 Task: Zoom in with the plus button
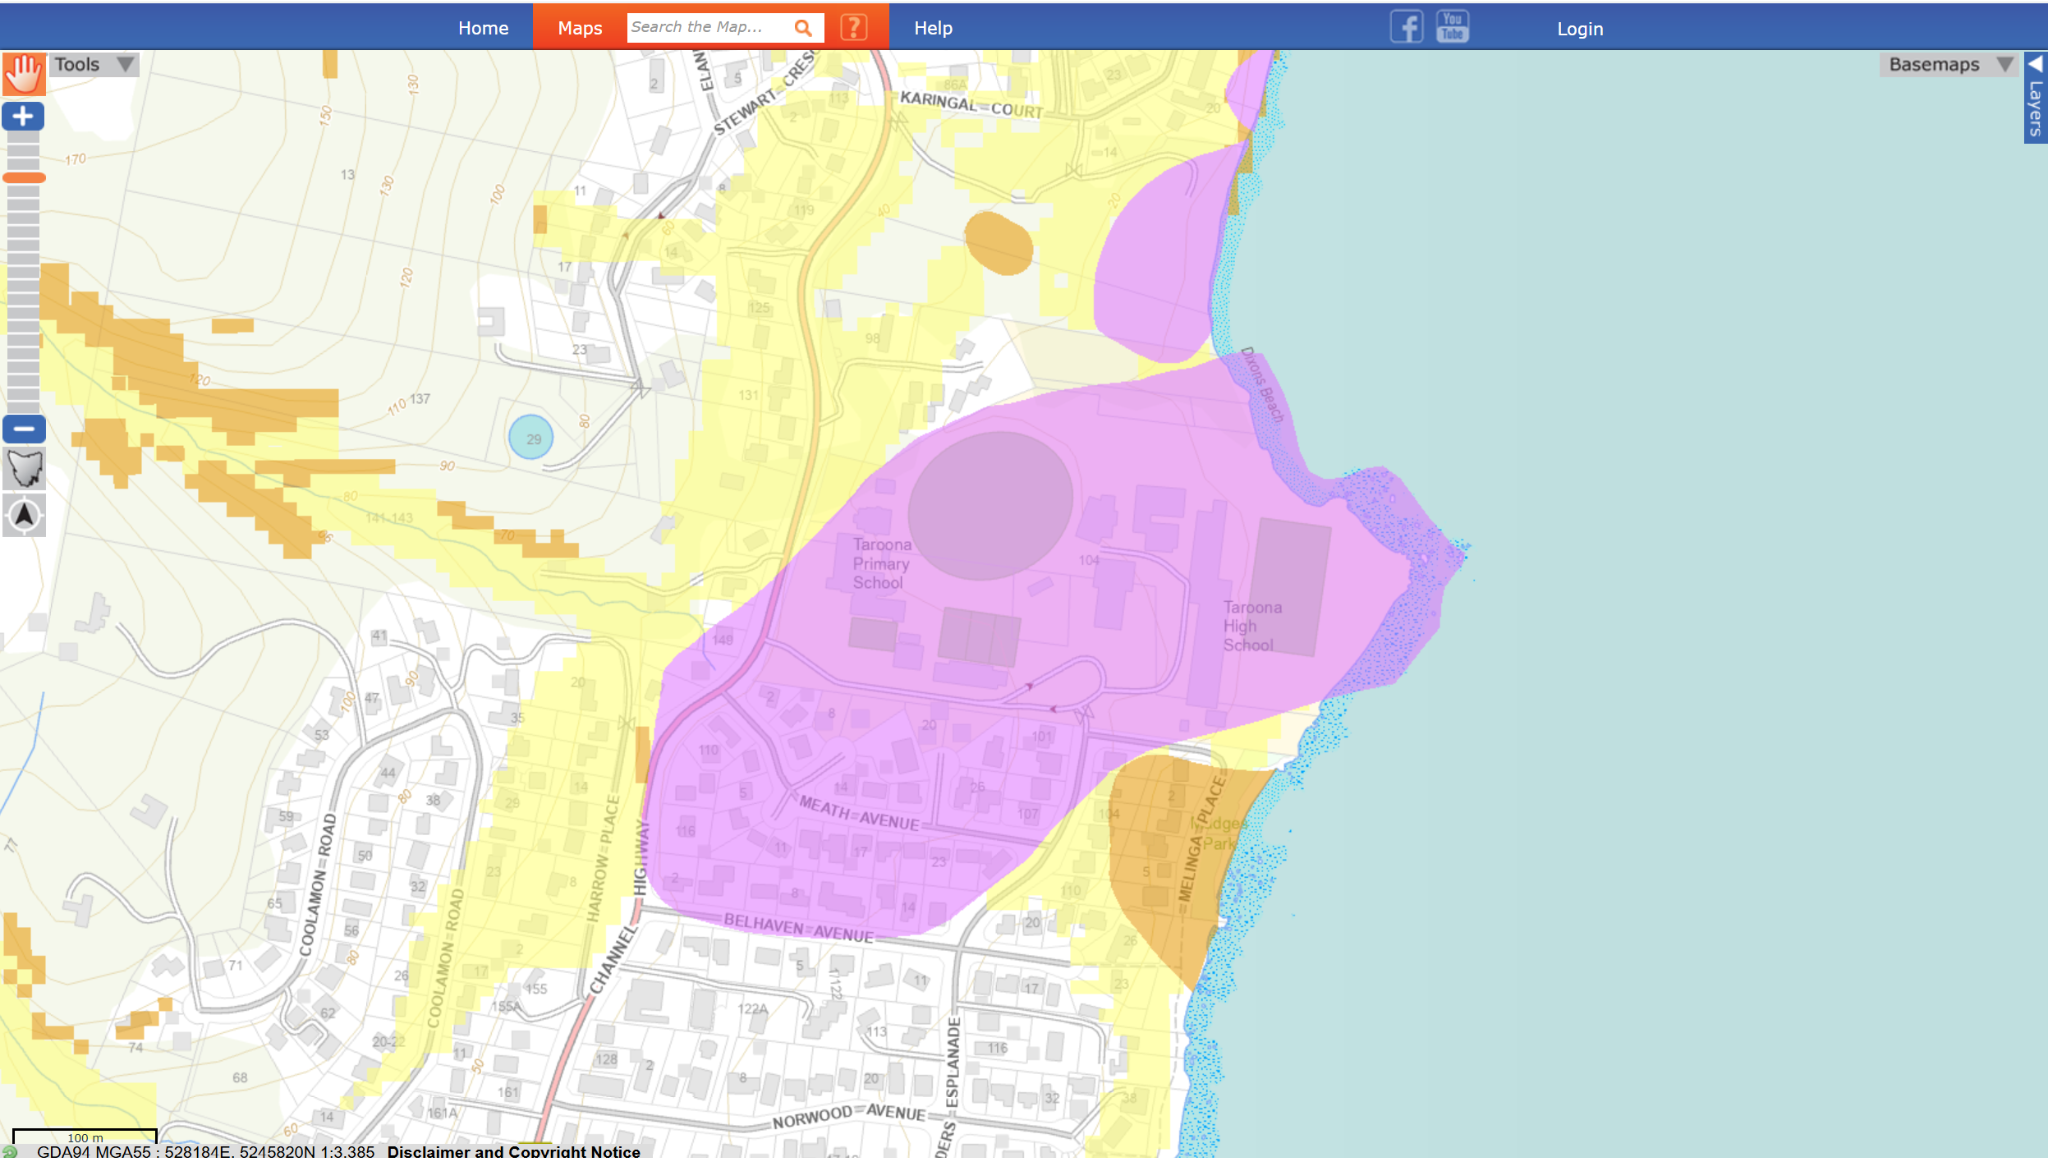coord(24,116)
